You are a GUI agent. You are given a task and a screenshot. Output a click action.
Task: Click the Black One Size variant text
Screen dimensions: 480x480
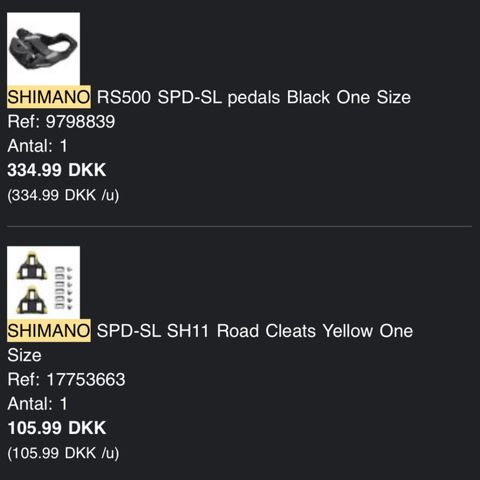349,97
